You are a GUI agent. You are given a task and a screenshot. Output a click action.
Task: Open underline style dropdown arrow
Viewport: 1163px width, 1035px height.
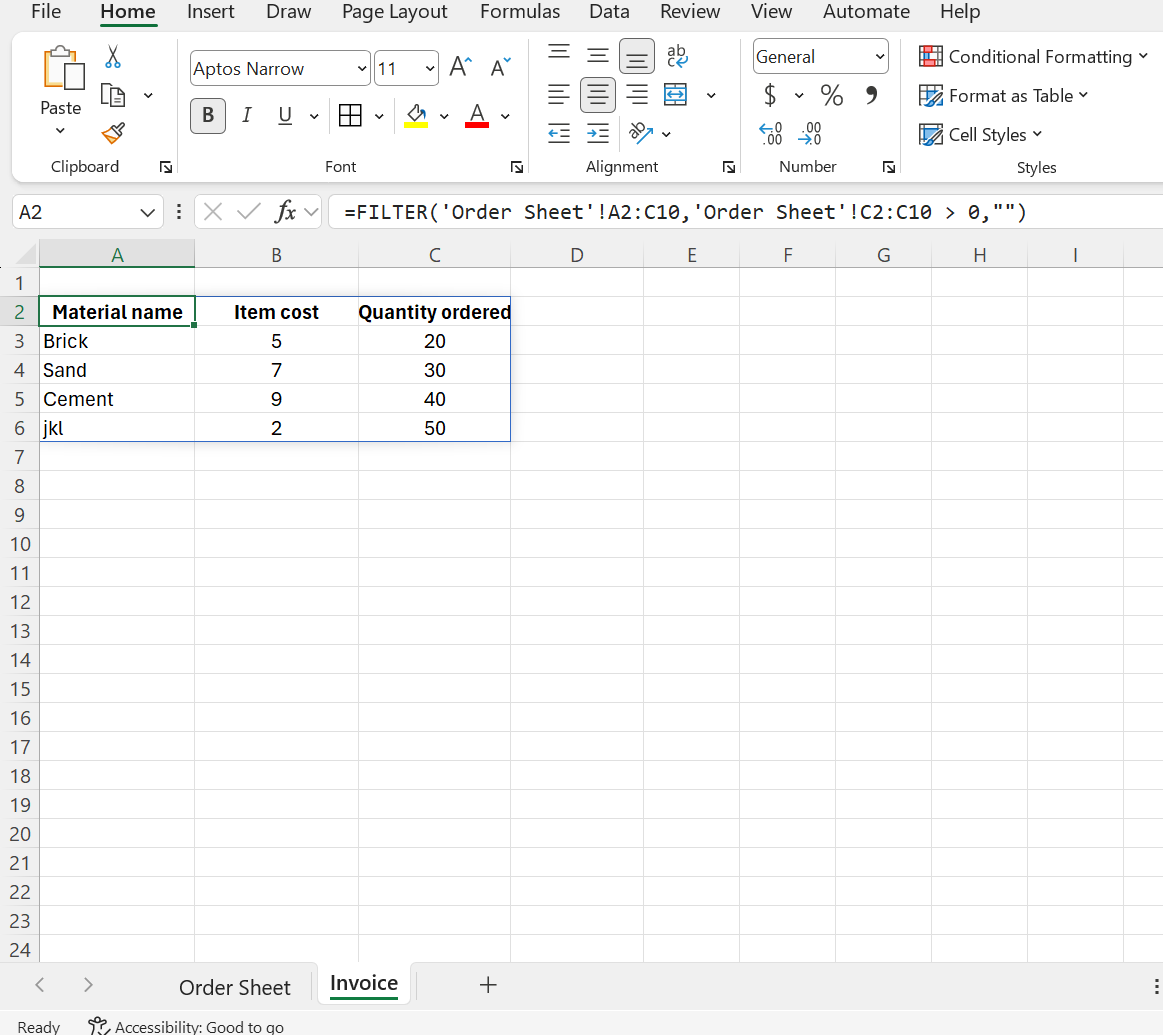tap(314, 116)
